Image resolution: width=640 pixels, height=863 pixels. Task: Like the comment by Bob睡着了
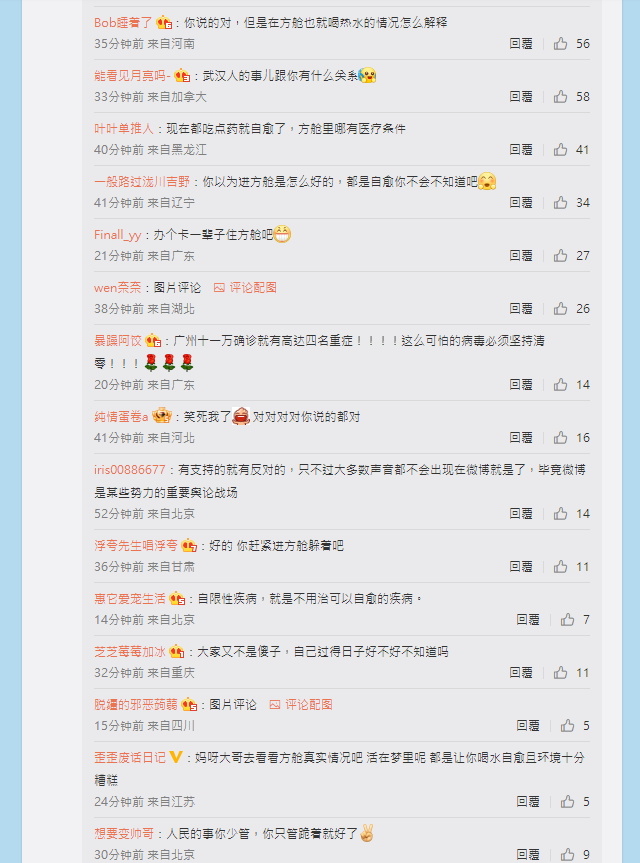pyautogui.click(x=560, y=43)
